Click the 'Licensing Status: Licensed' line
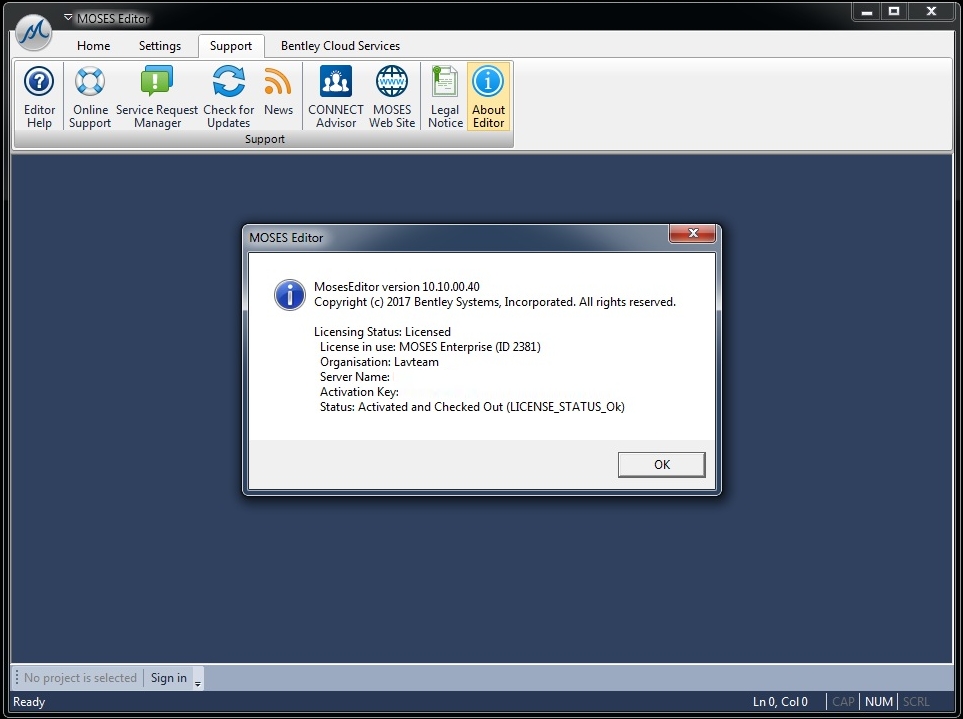This screenshot has height=719, width=963. coord(382,332)
